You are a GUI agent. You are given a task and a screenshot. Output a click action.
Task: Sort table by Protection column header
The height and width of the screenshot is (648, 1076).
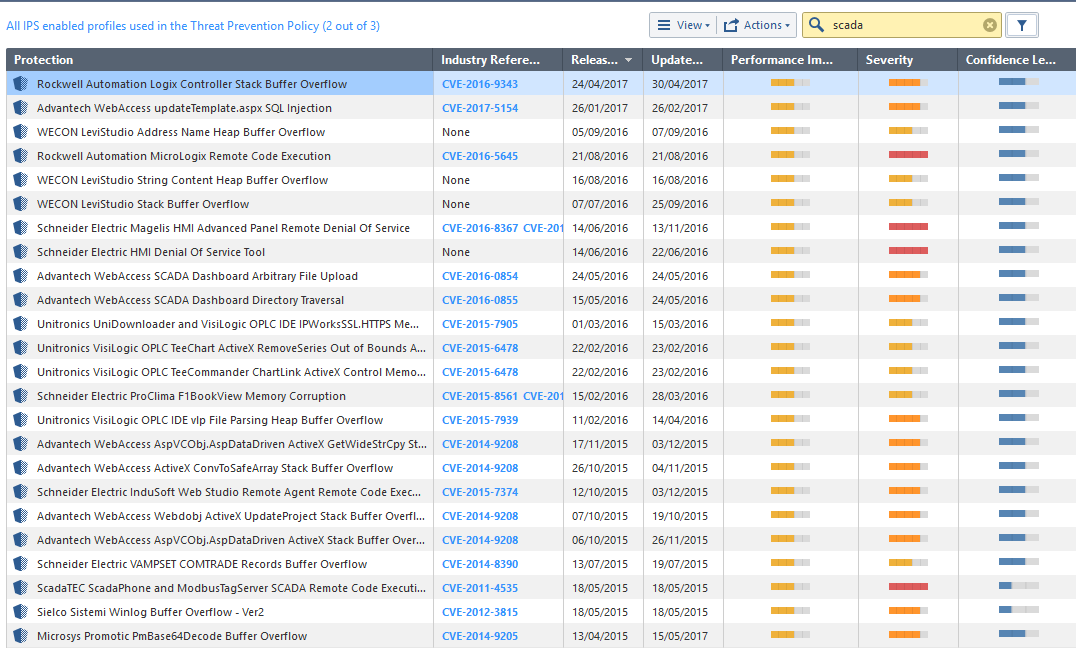(x=220, y=60)
